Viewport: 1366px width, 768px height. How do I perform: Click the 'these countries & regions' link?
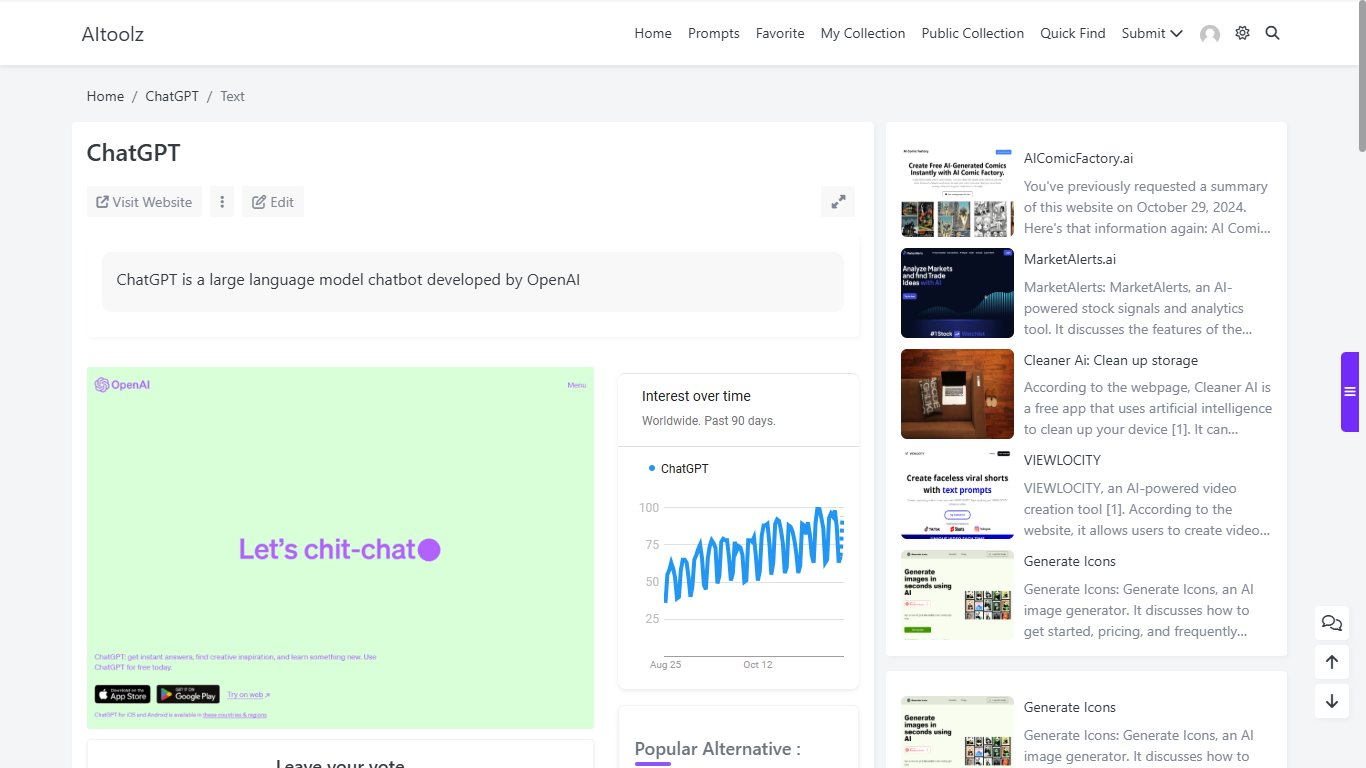click(235, 715)
